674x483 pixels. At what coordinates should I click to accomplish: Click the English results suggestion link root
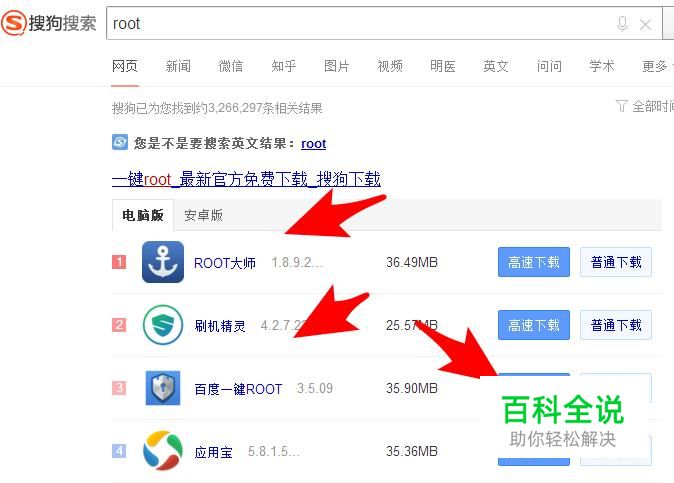(x=313, y=144)
